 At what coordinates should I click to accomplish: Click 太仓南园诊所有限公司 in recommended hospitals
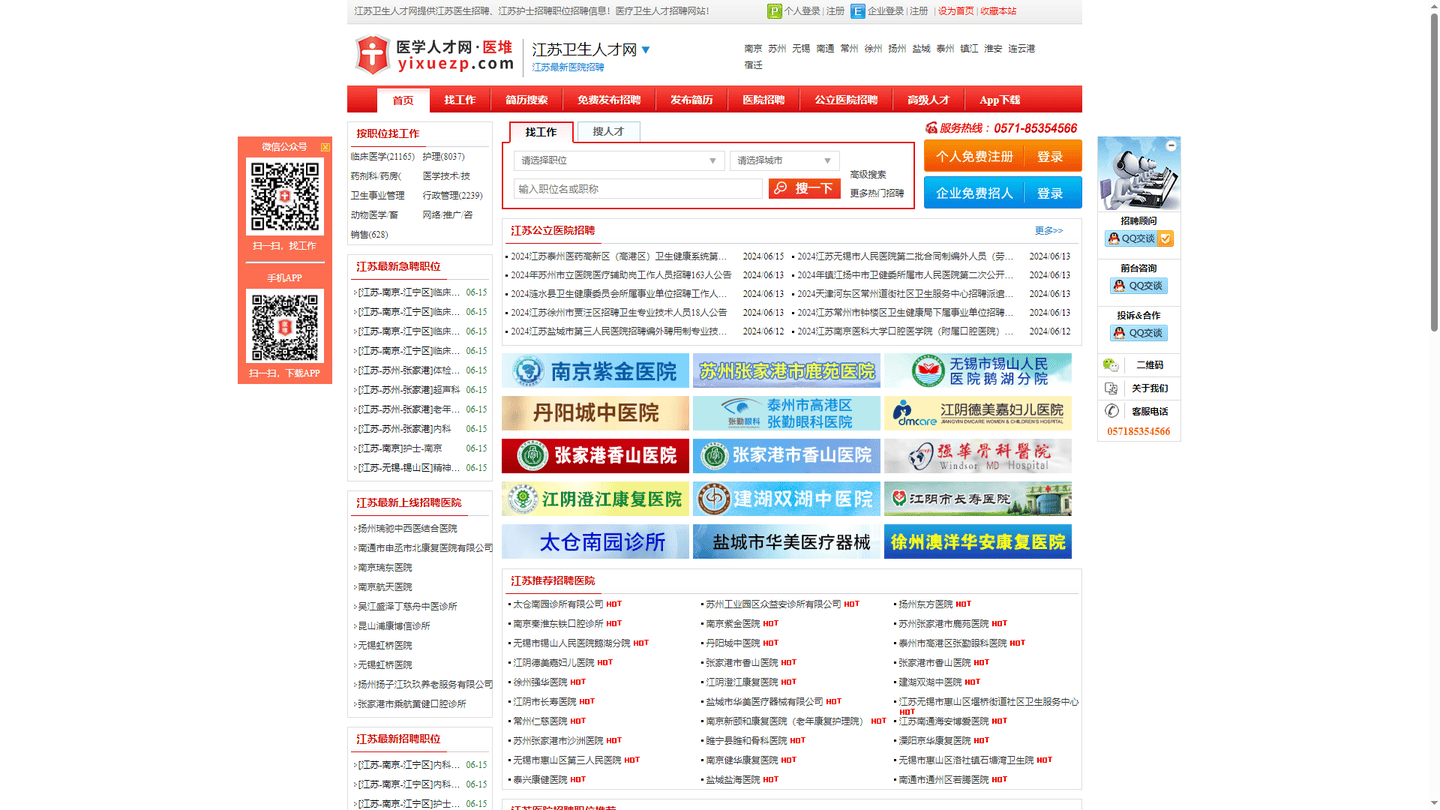558,604
